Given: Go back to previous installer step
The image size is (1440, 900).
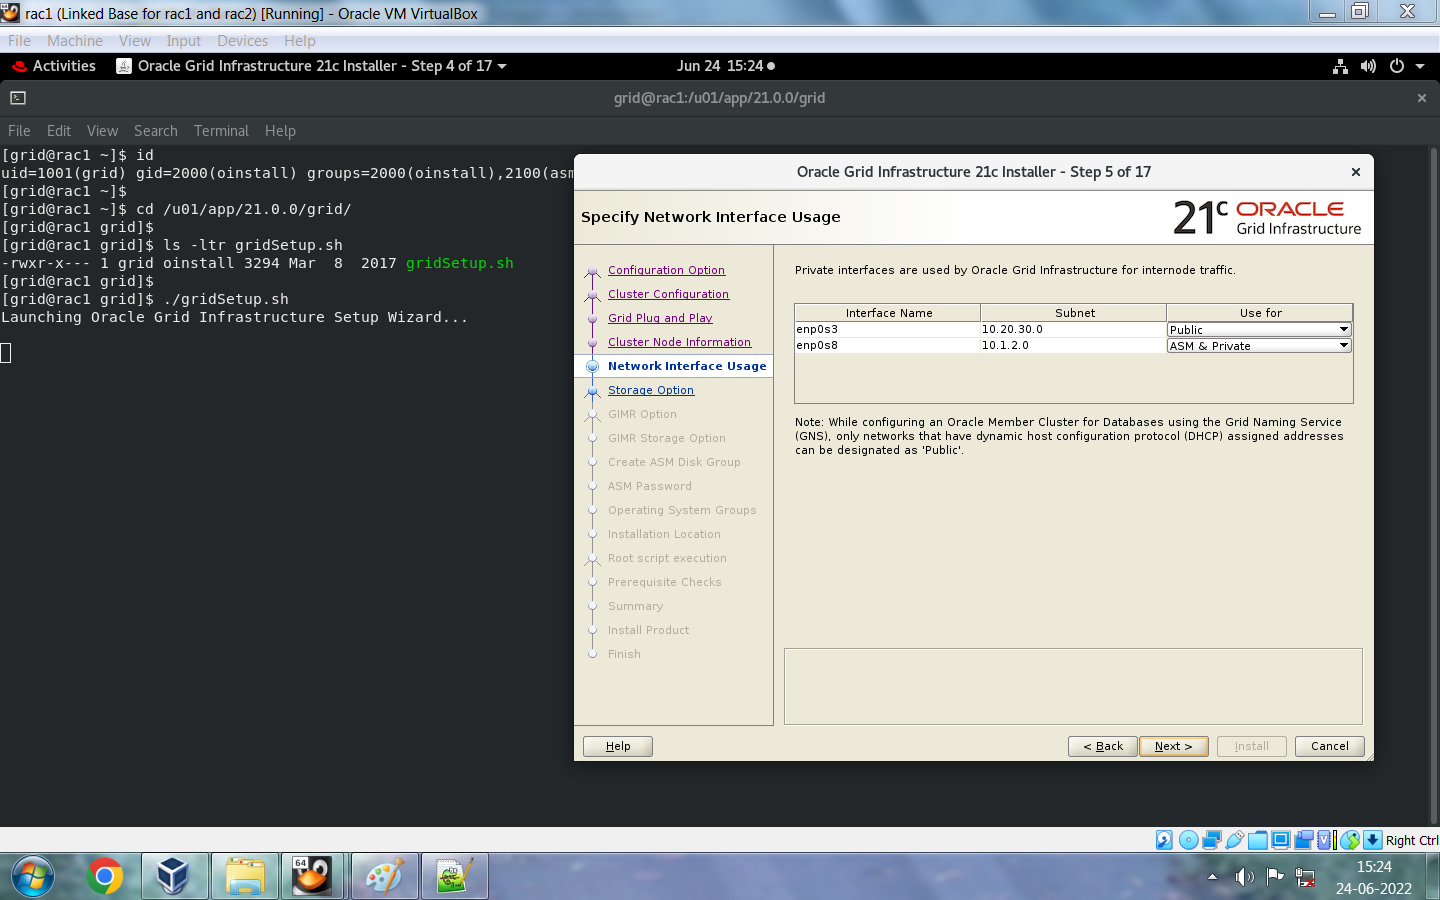Looking at the screenshot, I should tap(1103, 746).
